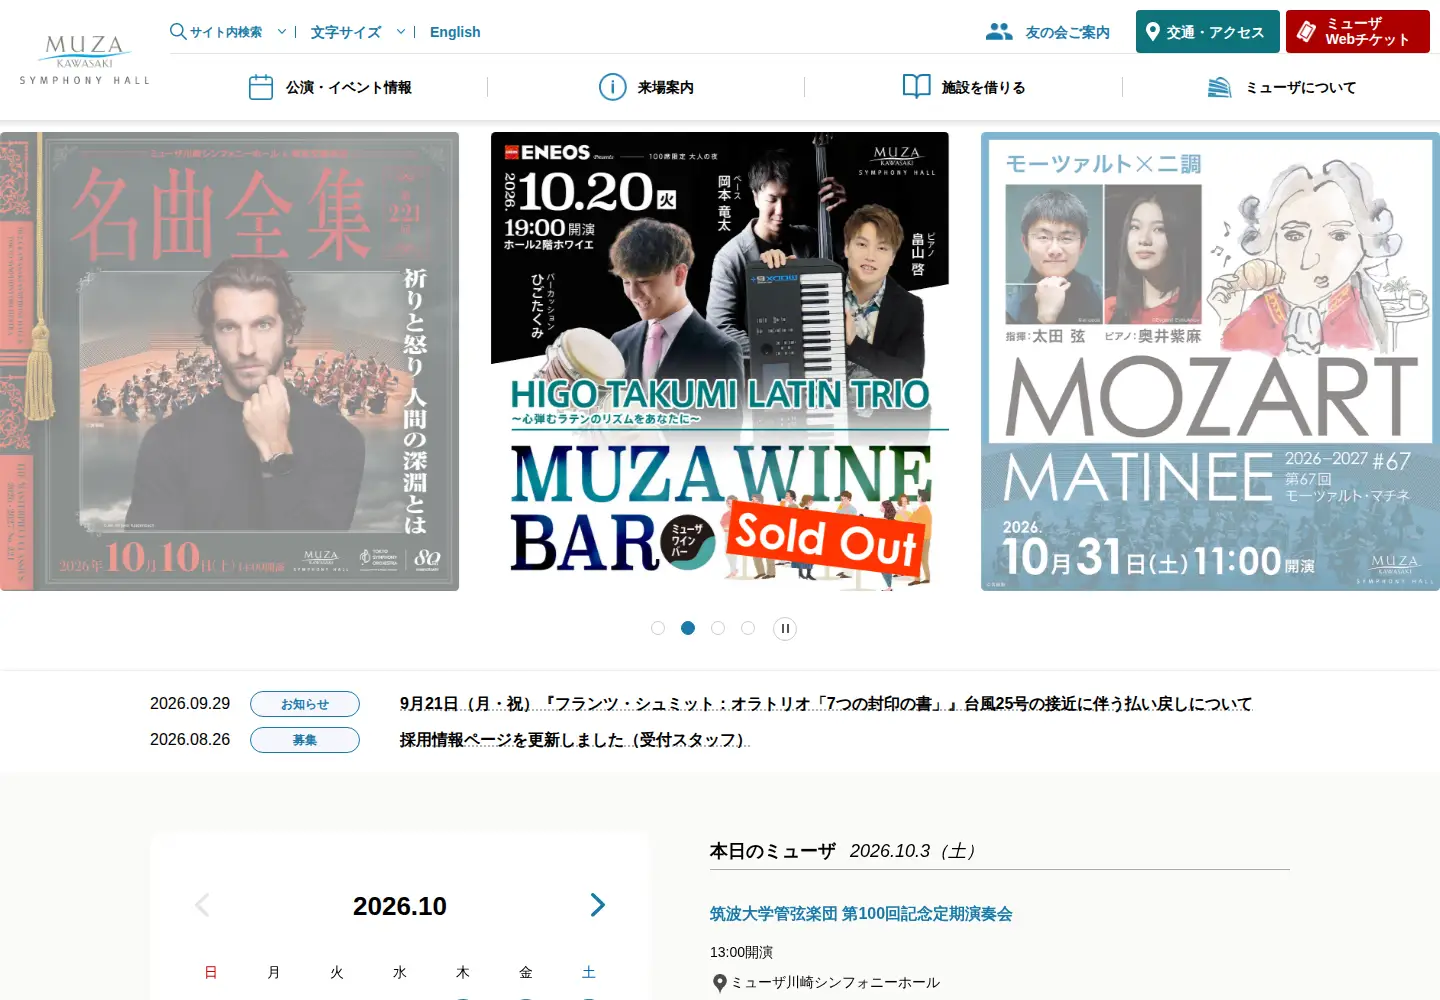Click the 本日のミューザ heading
1440x1000 pixels.
[773, 851]
